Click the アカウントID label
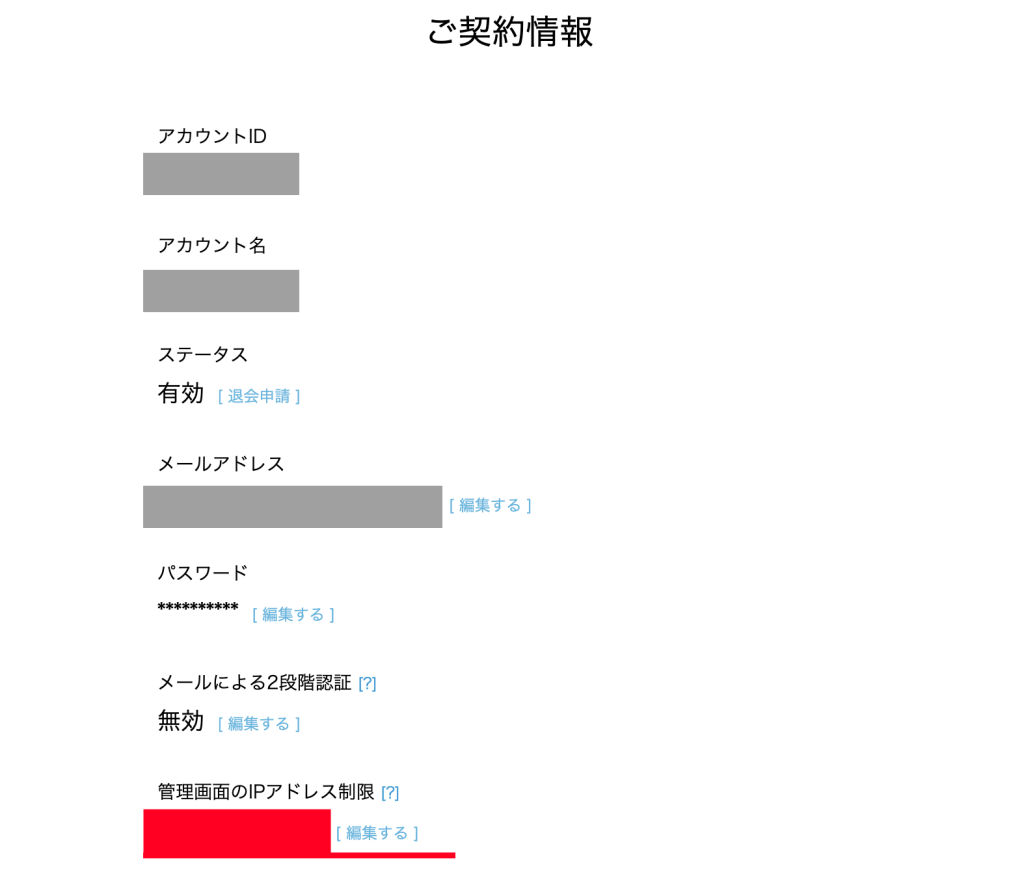1024x885 pixels. click(x=212, y=136)
